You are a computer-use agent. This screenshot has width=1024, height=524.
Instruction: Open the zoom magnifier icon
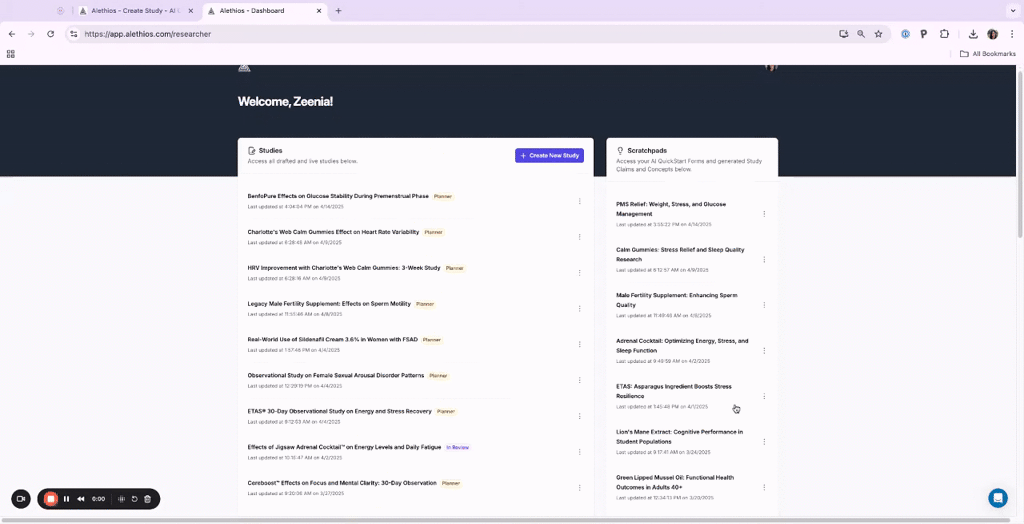tap(861, 34)
